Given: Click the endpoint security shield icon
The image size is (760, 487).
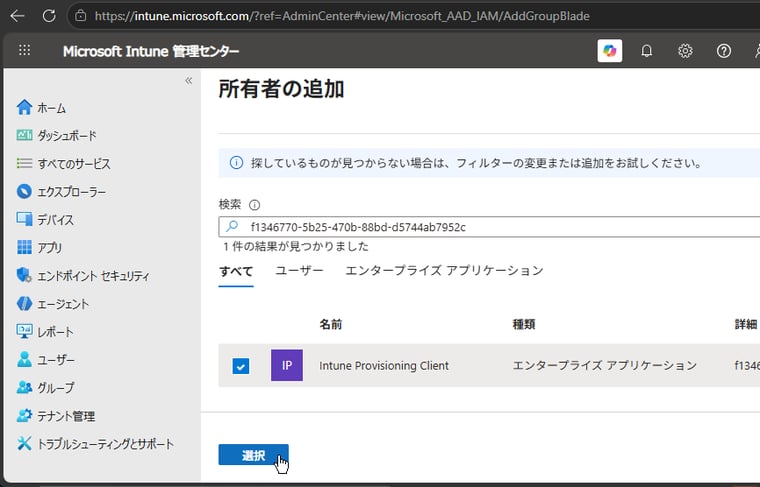Looking at the screenshot, I should [x=24, y=275].
